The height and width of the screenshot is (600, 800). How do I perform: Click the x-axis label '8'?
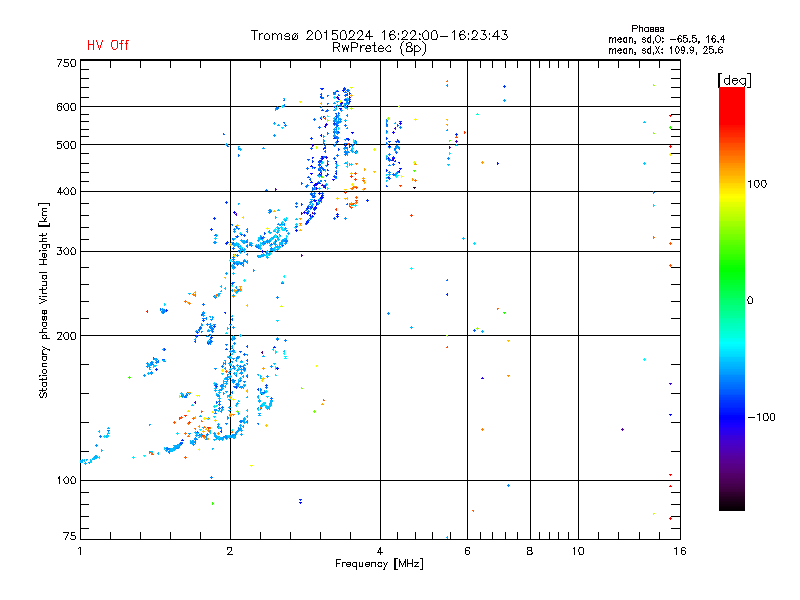click(x=530, y=551)
